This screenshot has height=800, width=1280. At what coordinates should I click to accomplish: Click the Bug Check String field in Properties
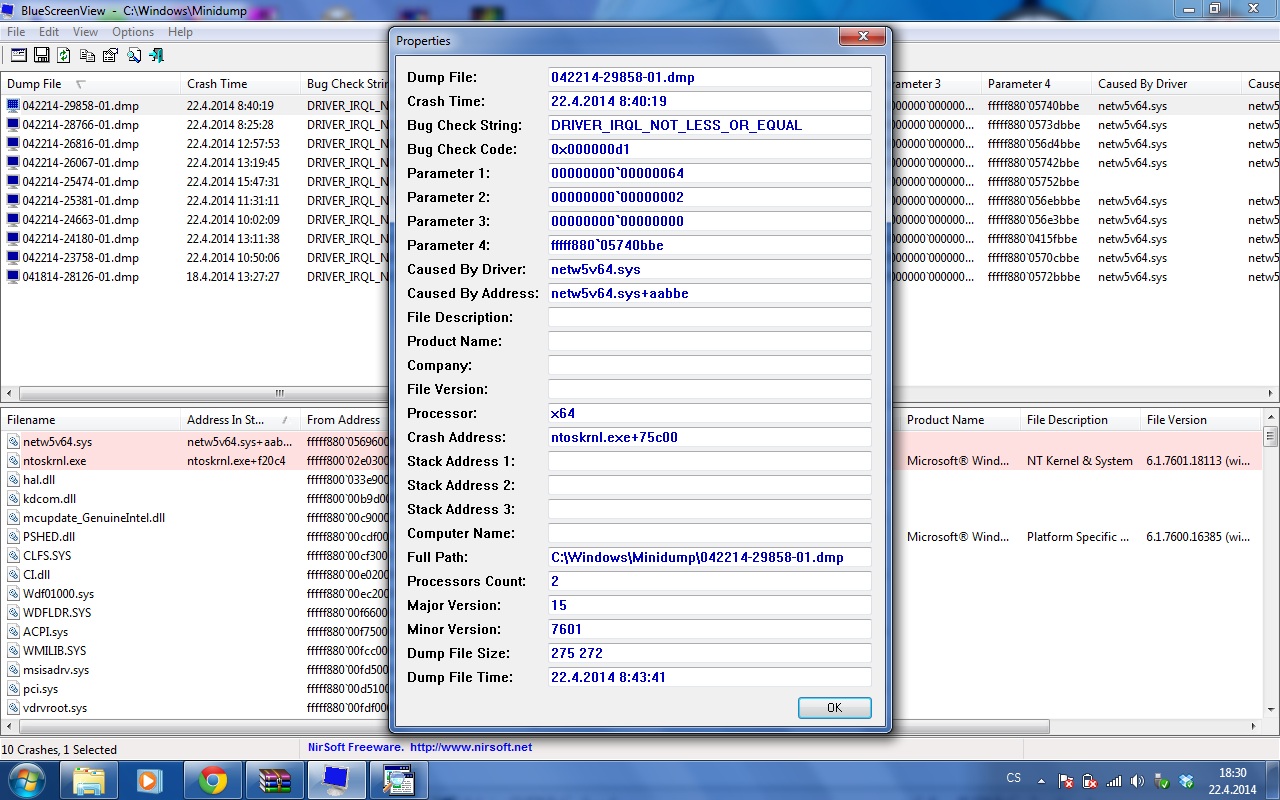tap(710, 126)
